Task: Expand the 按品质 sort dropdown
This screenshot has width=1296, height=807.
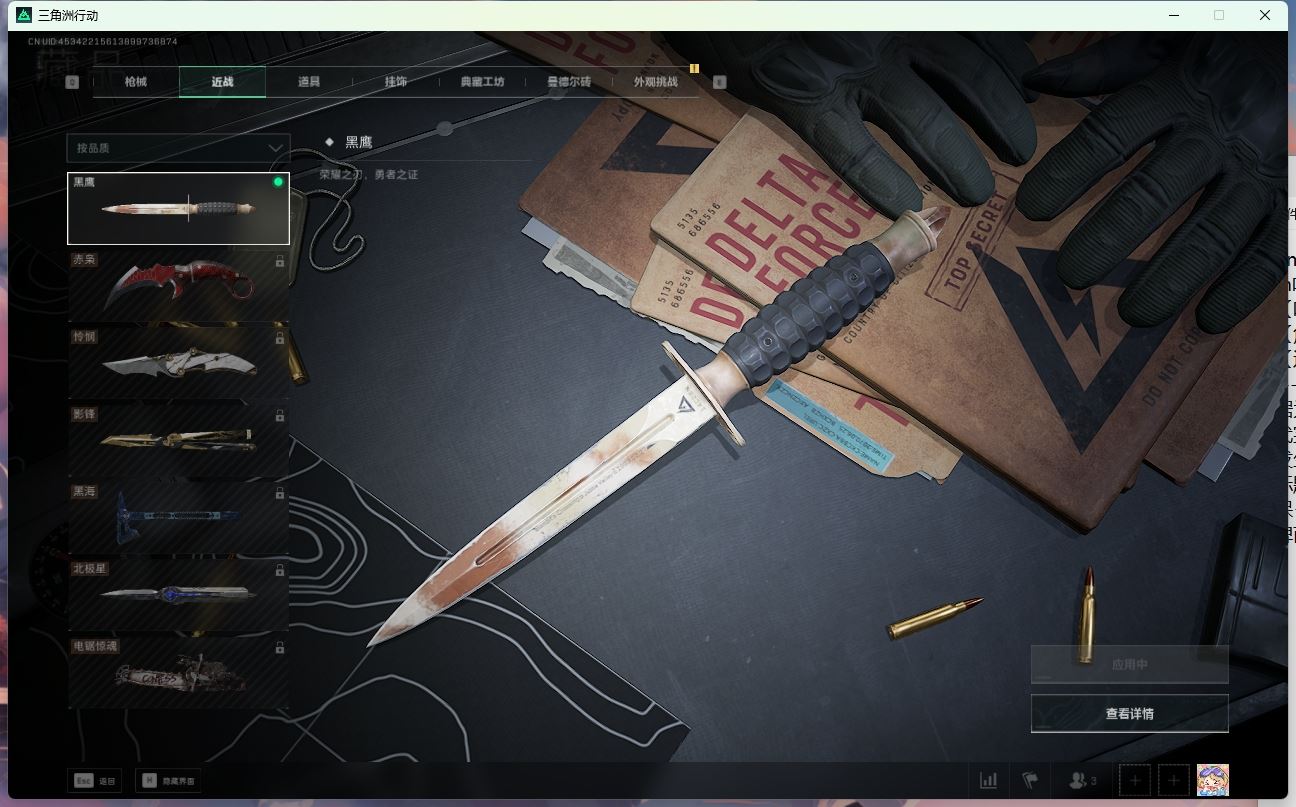Action: [178, 148]
